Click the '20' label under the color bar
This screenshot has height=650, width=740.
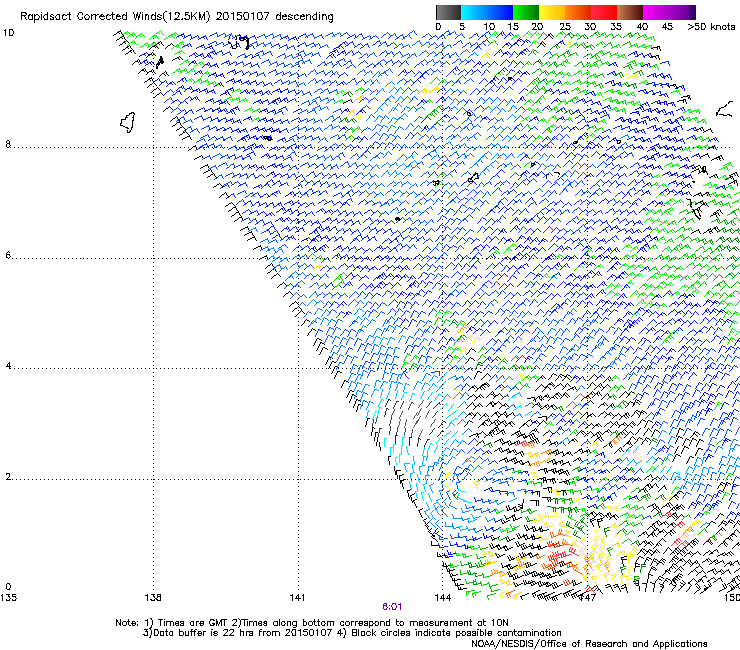(537, 27)
